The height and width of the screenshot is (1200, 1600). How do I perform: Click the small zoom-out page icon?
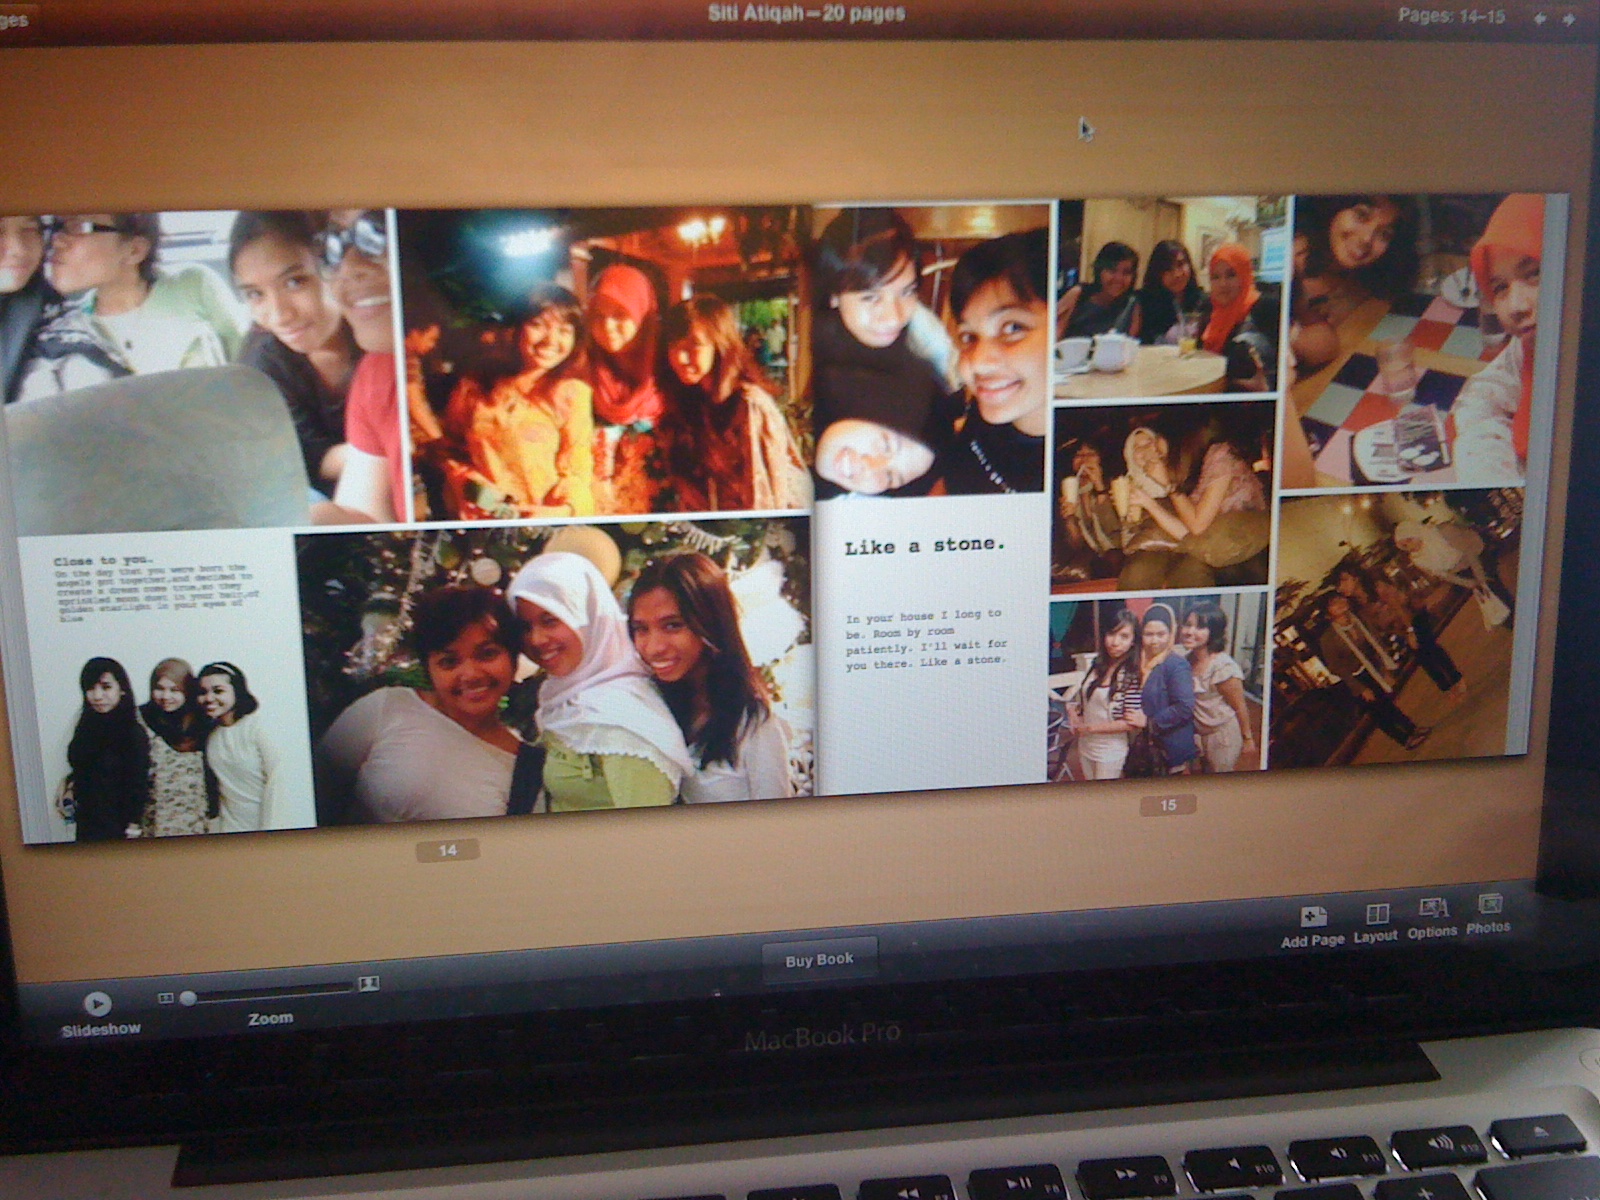coord(166,997)
